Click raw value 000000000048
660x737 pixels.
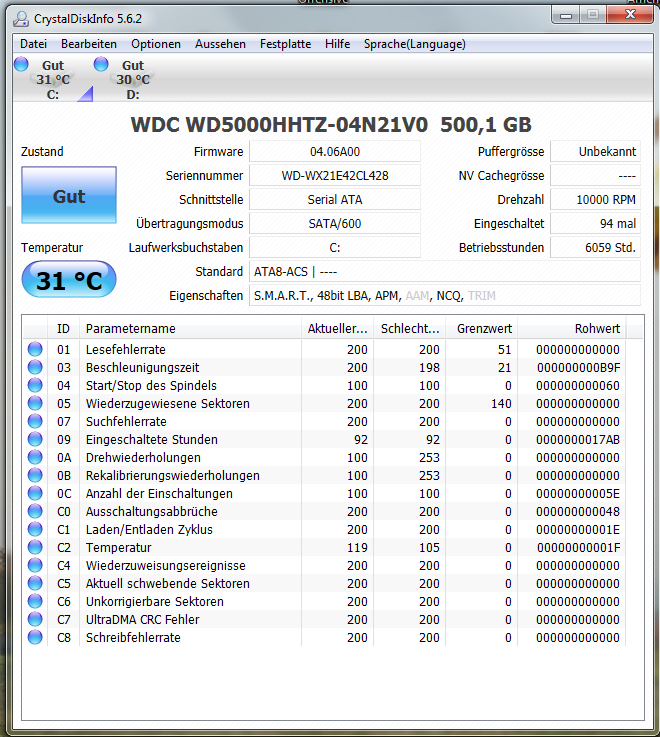coord(578,511)
